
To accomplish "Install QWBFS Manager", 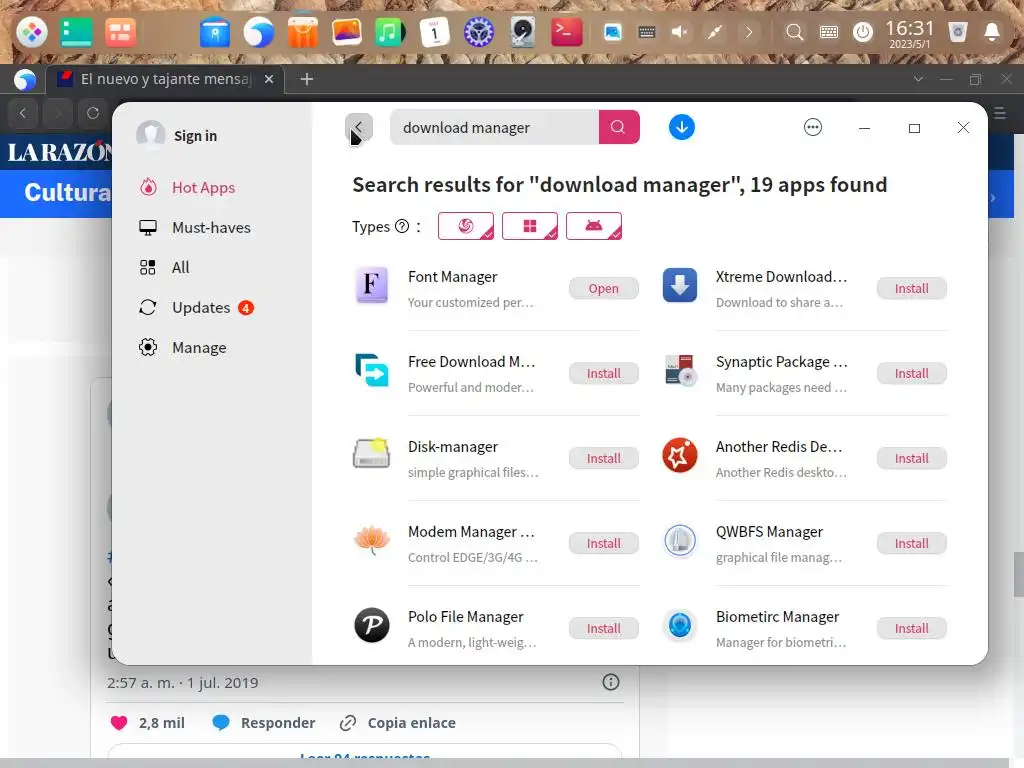I will click(x=912, y=543).
